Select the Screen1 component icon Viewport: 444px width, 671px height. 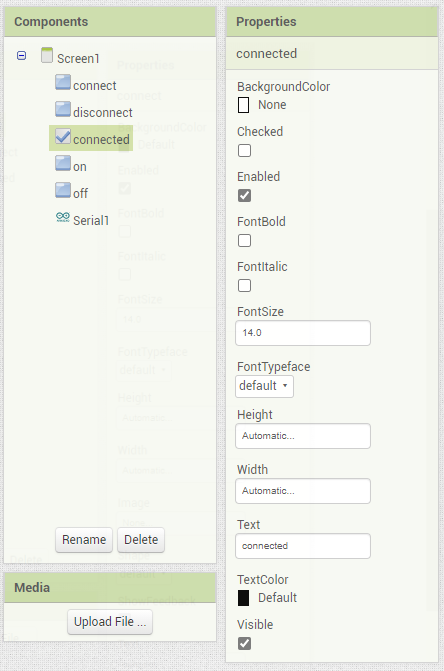(47, 56)
